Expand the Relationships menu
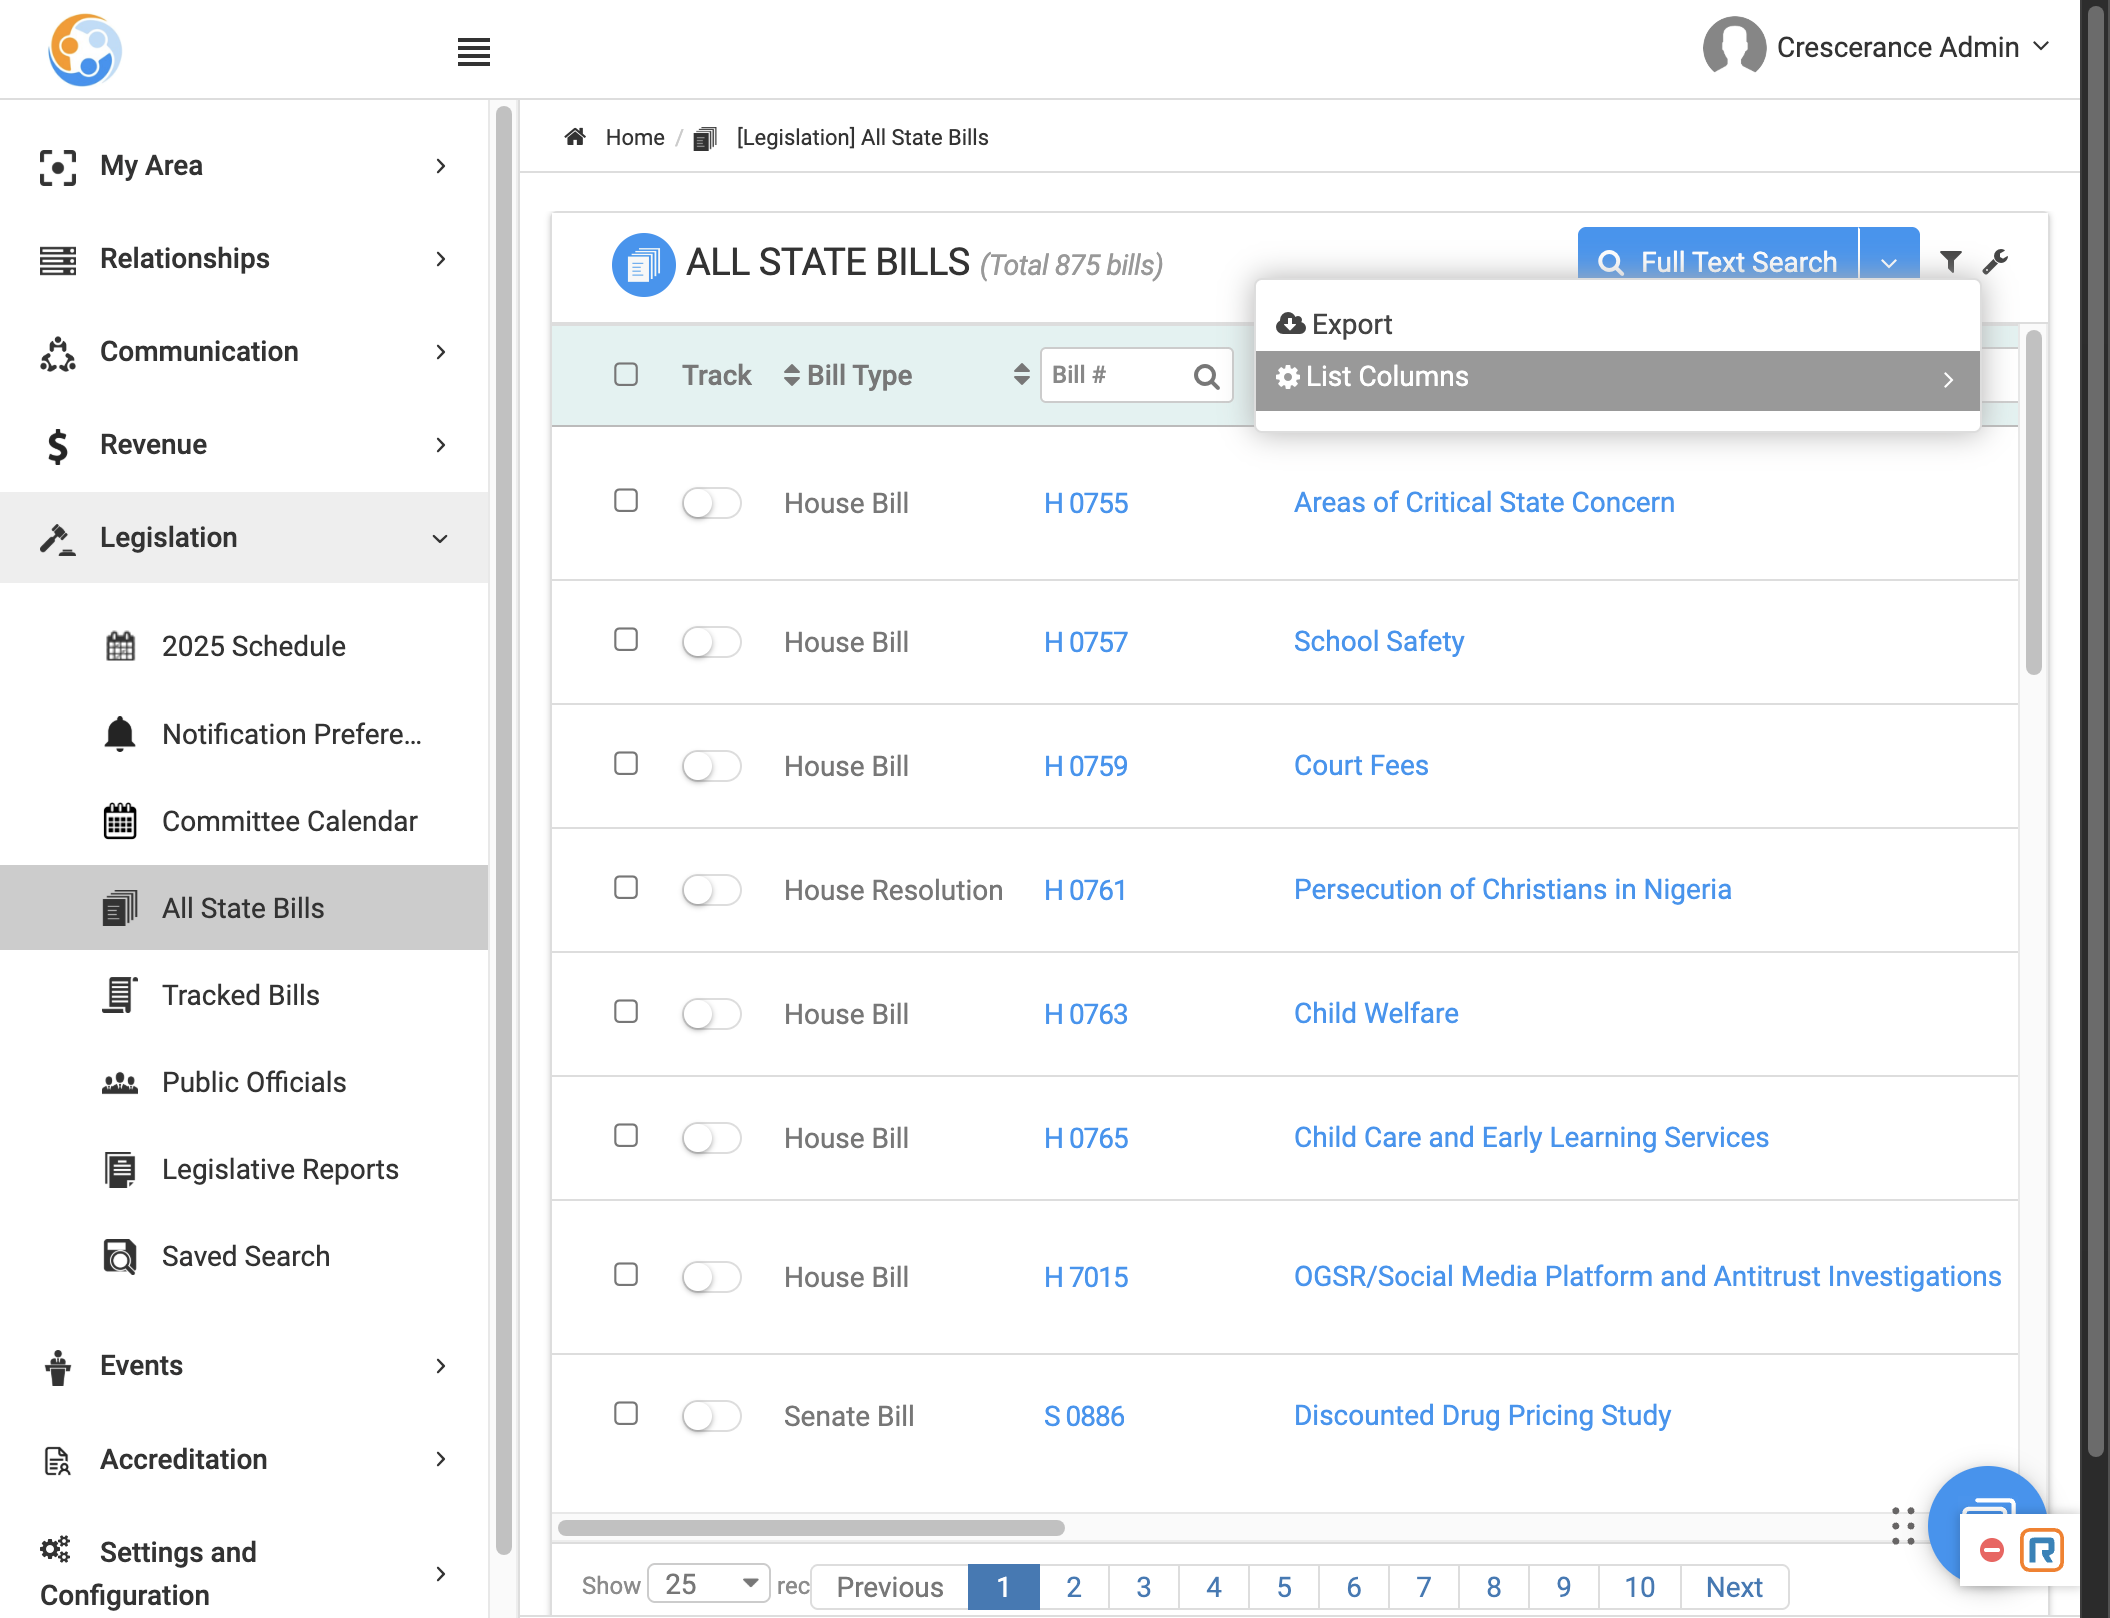This screenshot has width=2110, height=1618. pyautogui.click(x=244, y=258)
